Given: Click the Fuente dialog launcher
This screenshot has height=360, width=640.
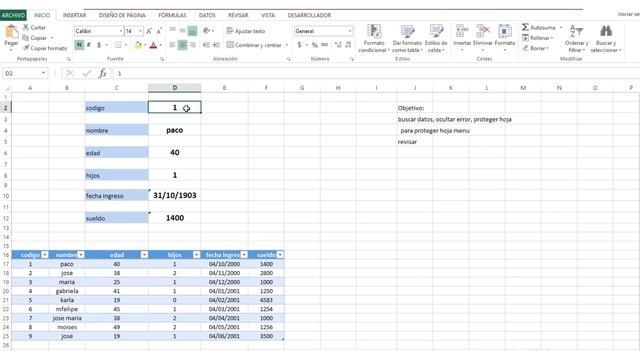Looking at the screenshot, I should pyautogui.click(x=162, y=59).
